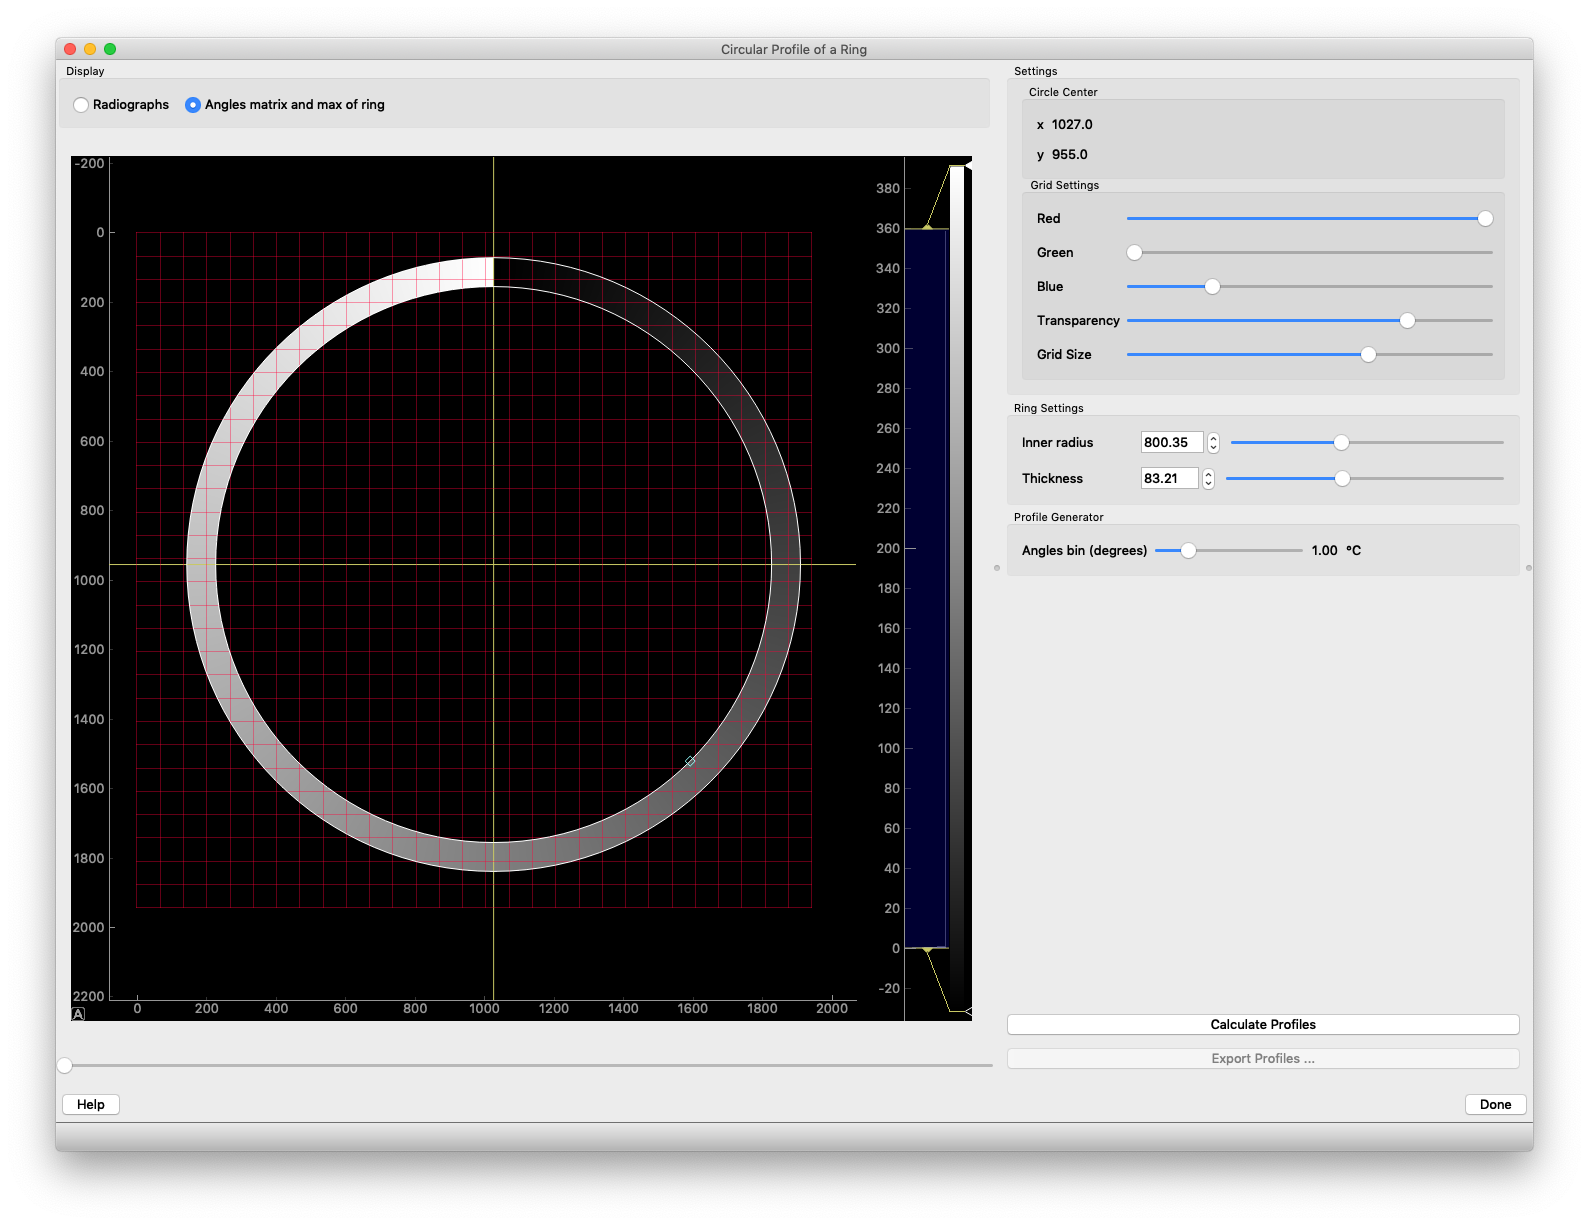This screenshot has height=1225, width=1589.
Task: Click the upper histogram level marker at 360
Action: (x=927, y=228)
